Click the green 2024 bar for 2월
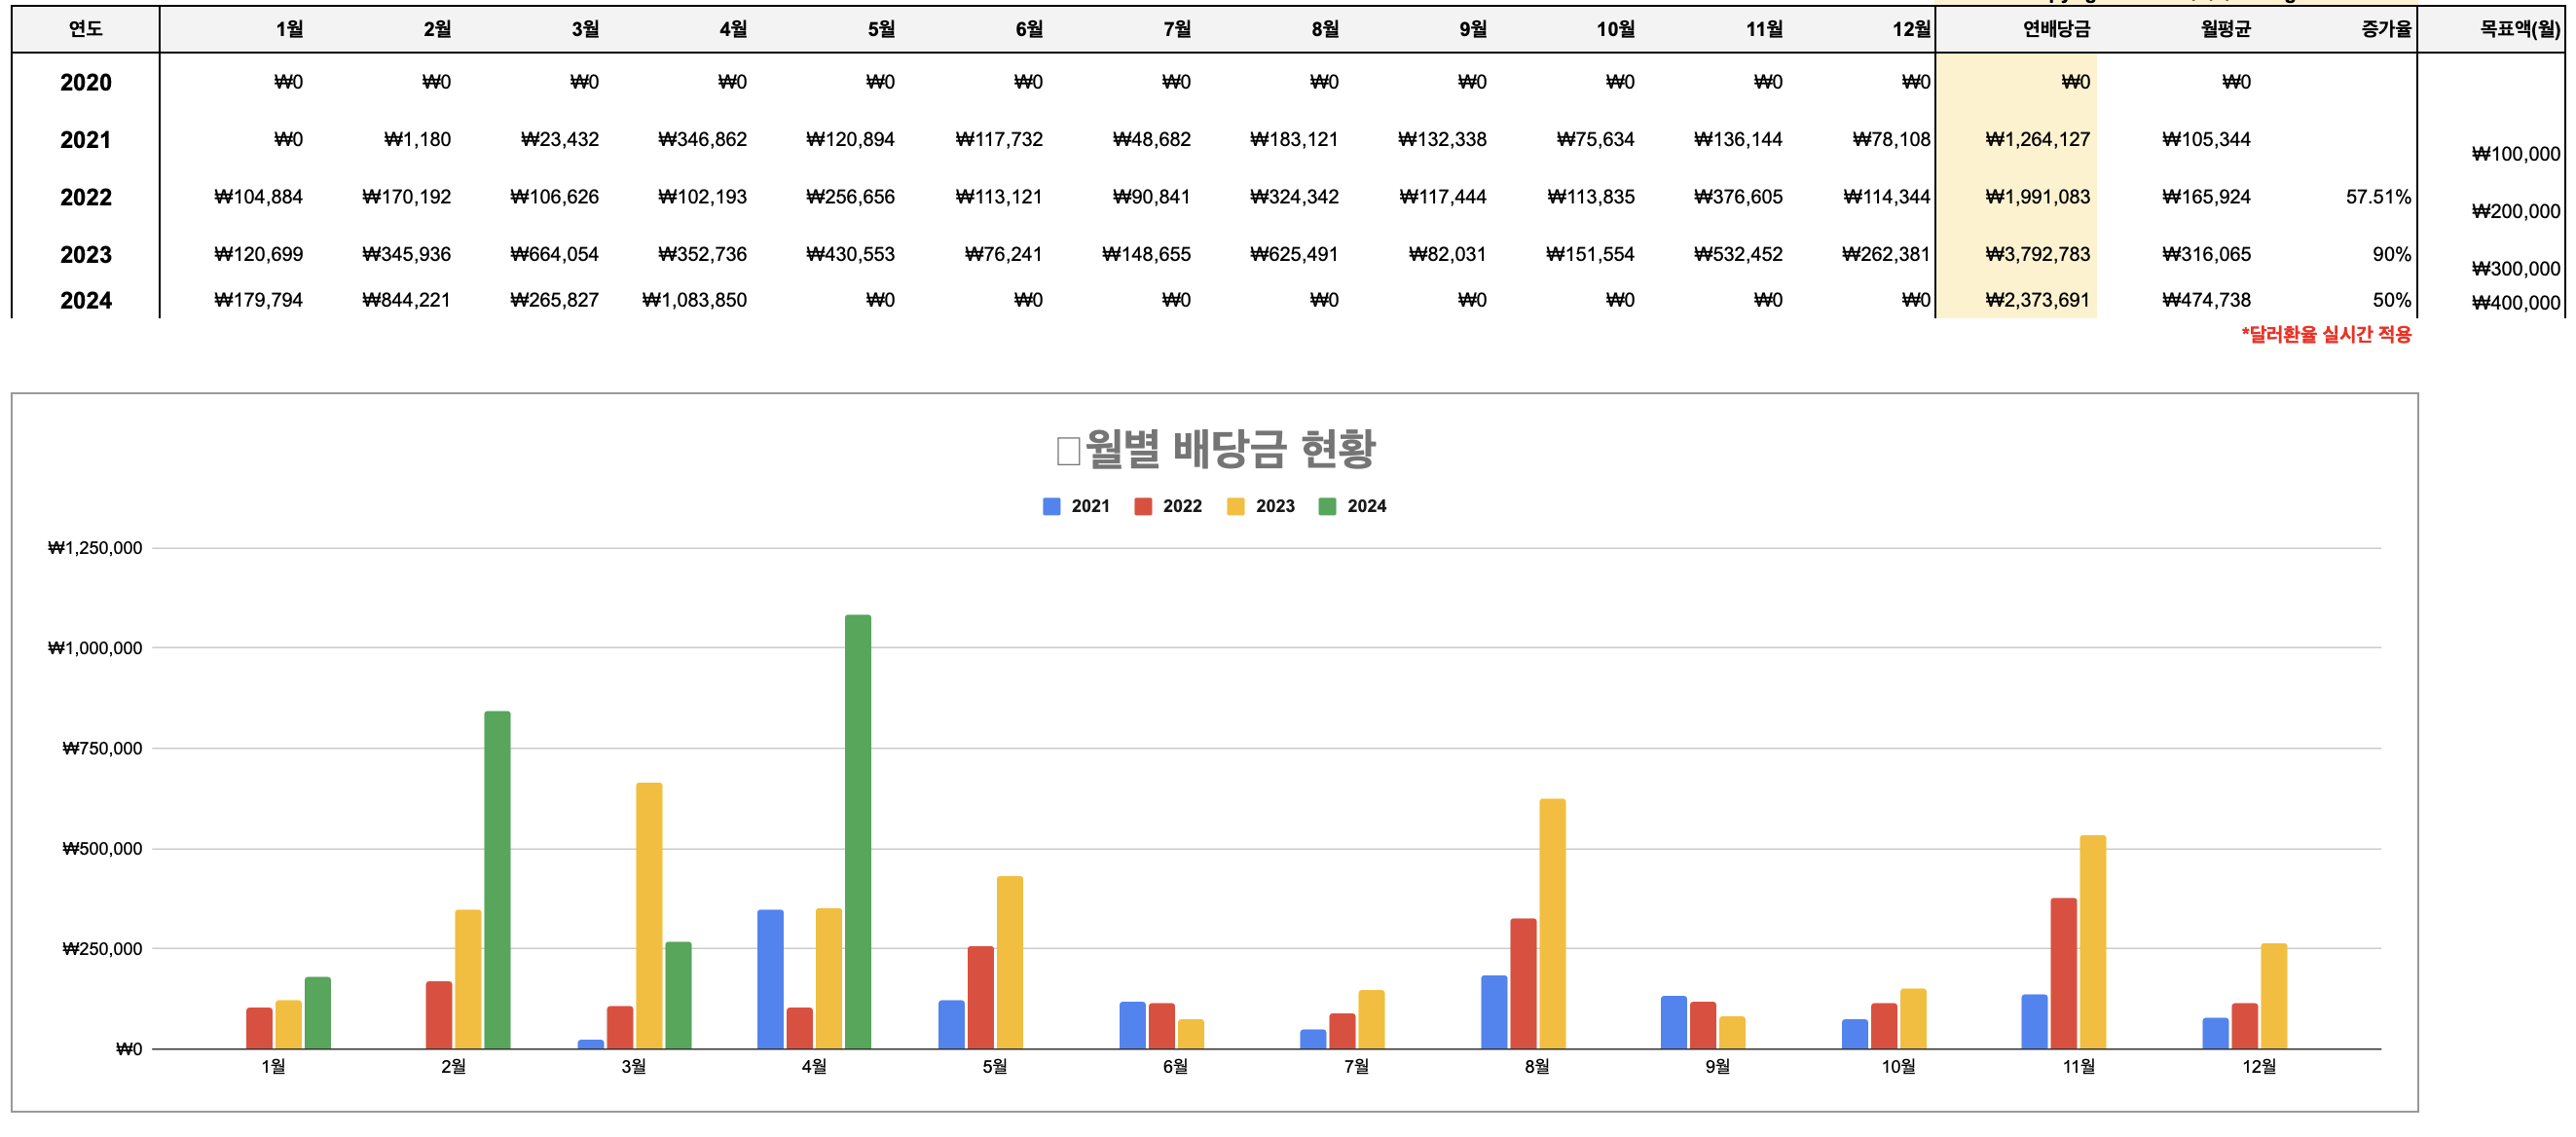This screenshot has height=1137, width=2576. click(497, 880)
